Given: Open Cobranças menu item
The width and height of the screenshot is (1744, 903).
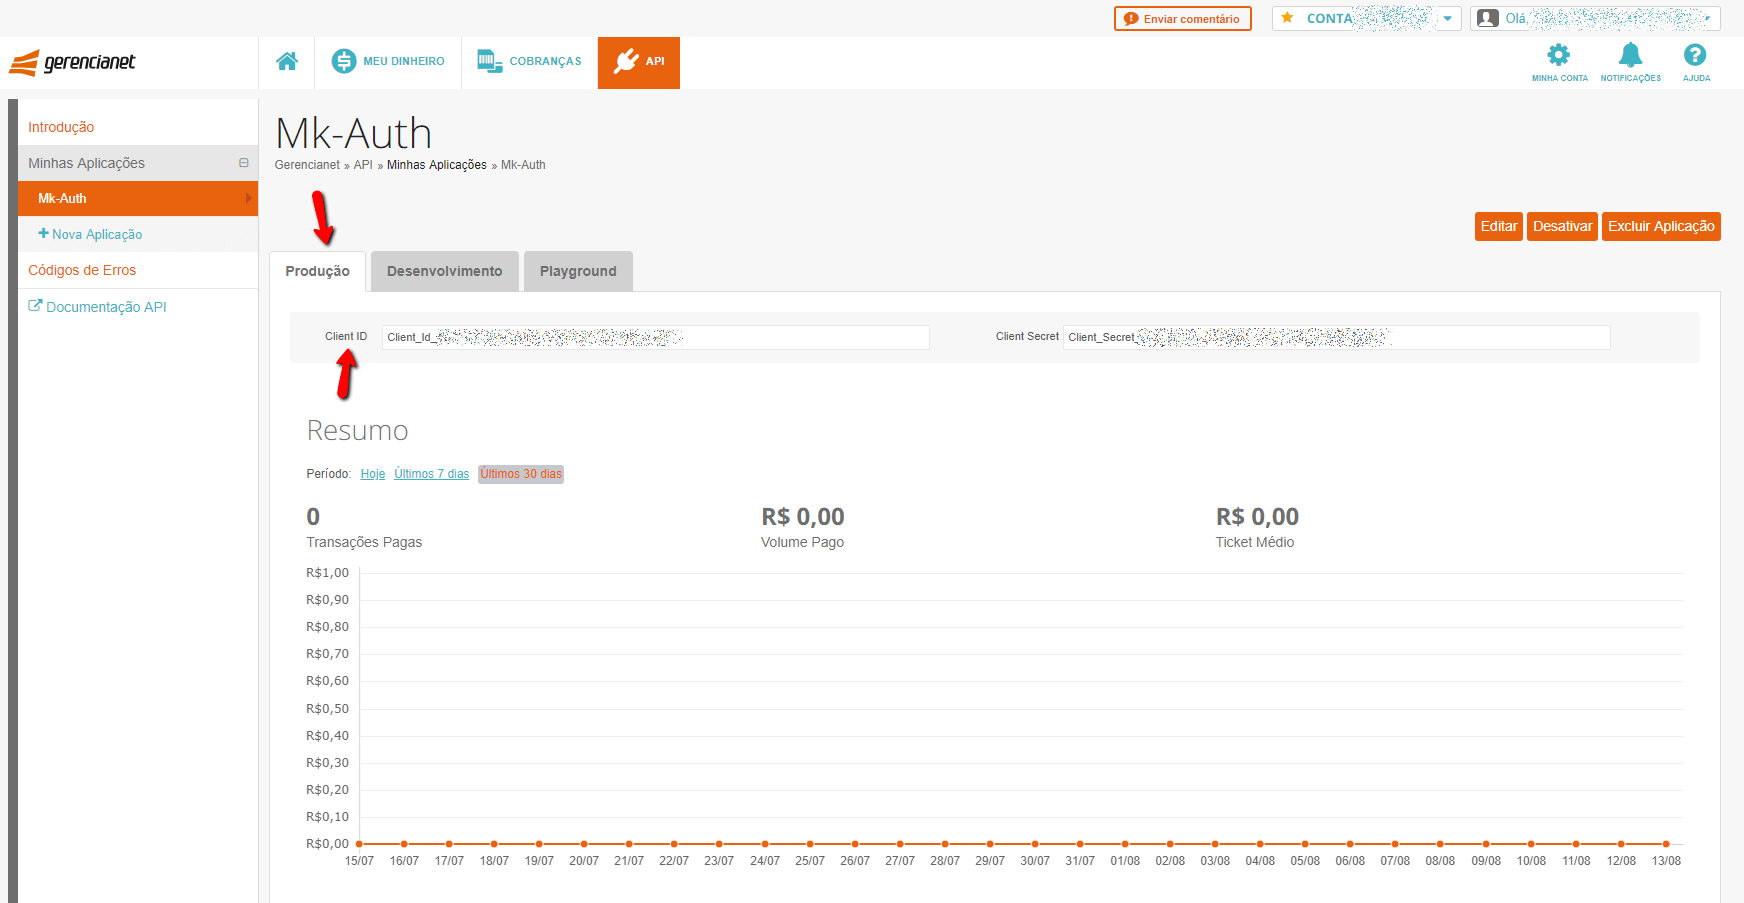Looking at the screenshot, I should pos(529,62).
